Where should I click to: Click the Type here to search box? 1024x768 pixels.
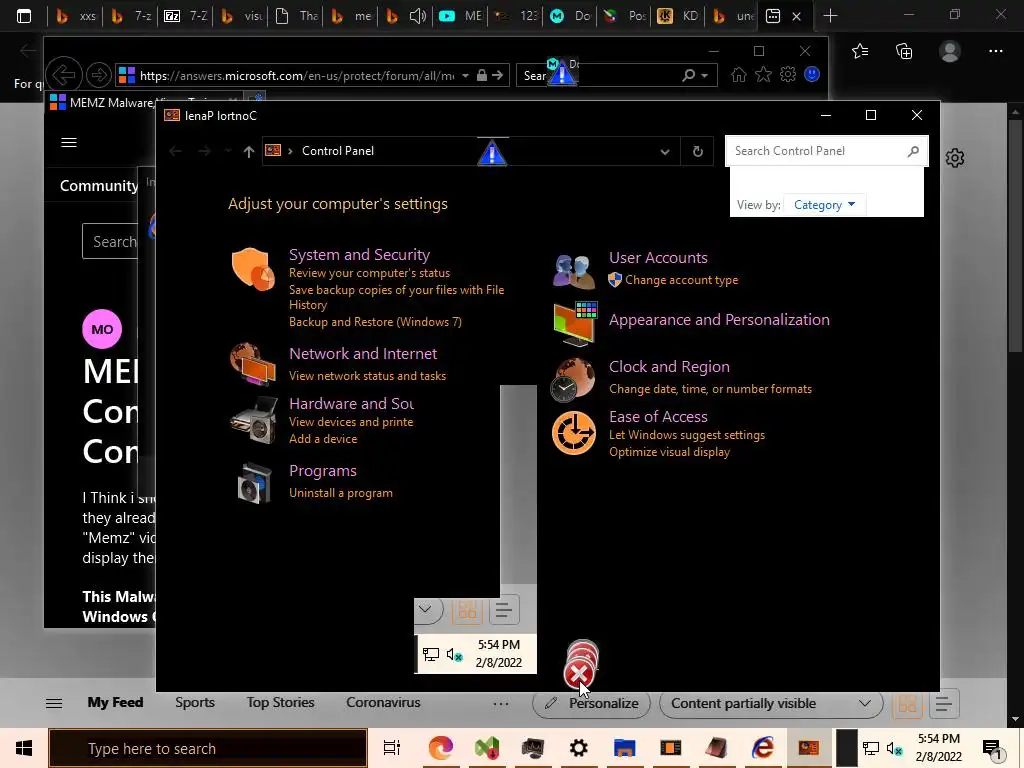point(208,748)
